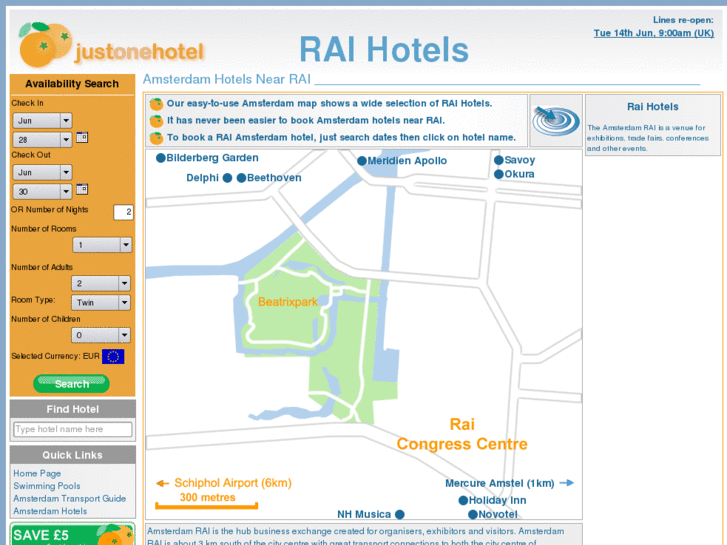The height and width of the screenshot is (545, 727).
Task: Click the Rai Hotels sidebar heading
Action: 653,107
